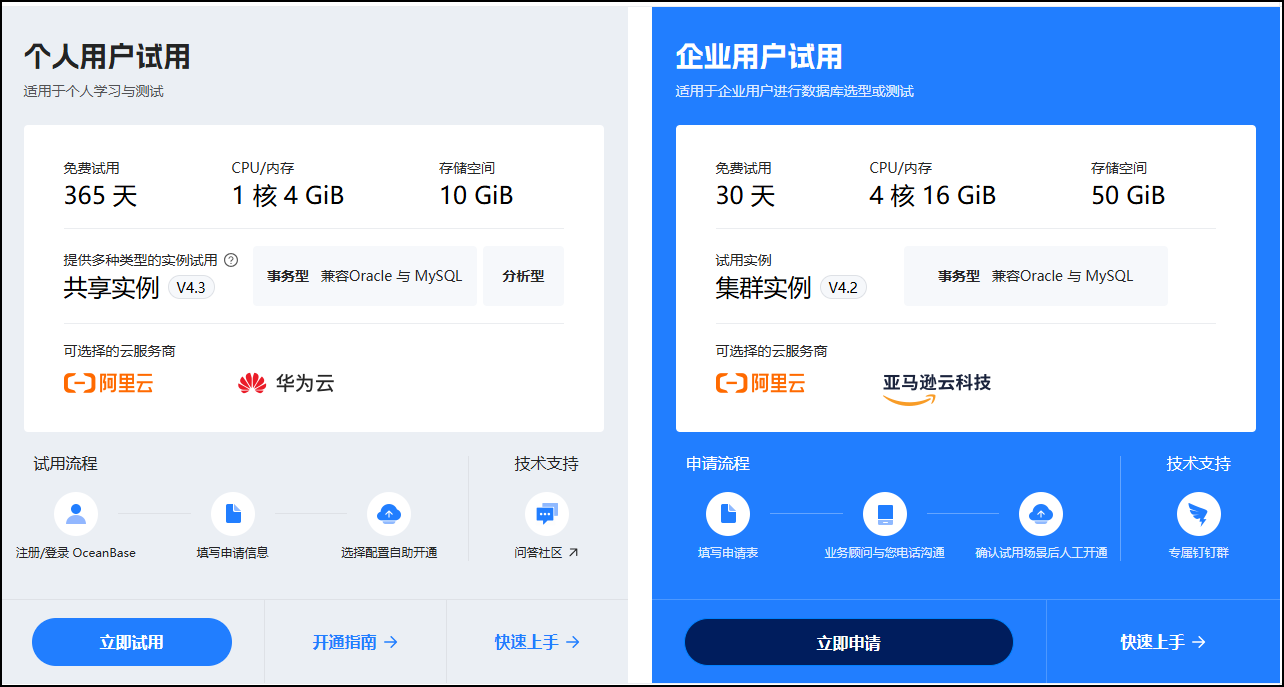This screenshot has height=687, width=1284.
Task: Select the 华为云 logo
Action: click(x=286, y=383)
